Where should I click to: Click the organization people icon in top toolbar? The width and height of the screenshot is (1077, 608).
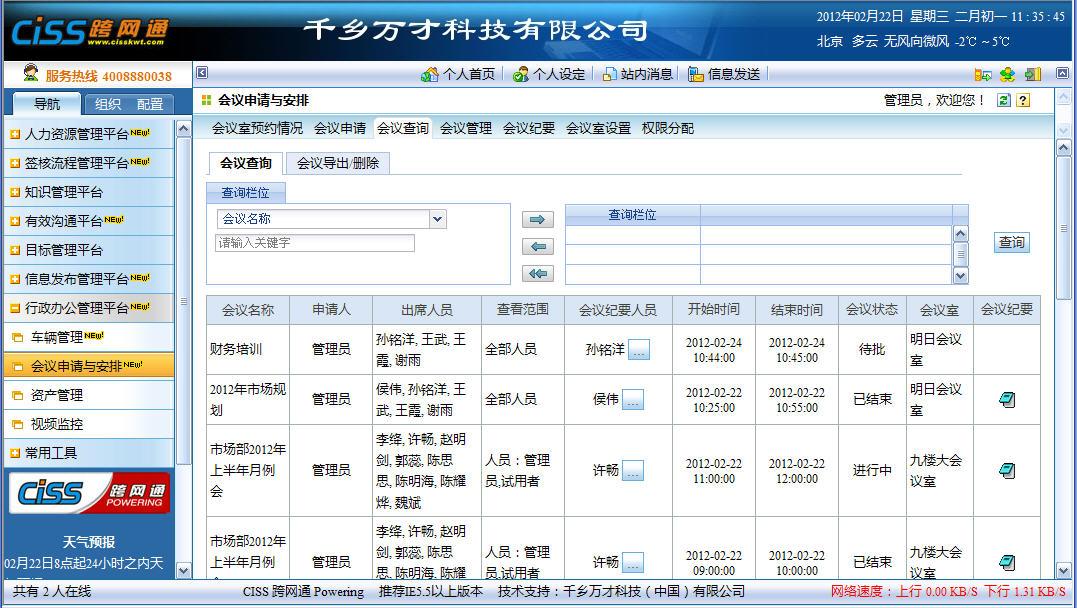click(x=1007, y=73)
